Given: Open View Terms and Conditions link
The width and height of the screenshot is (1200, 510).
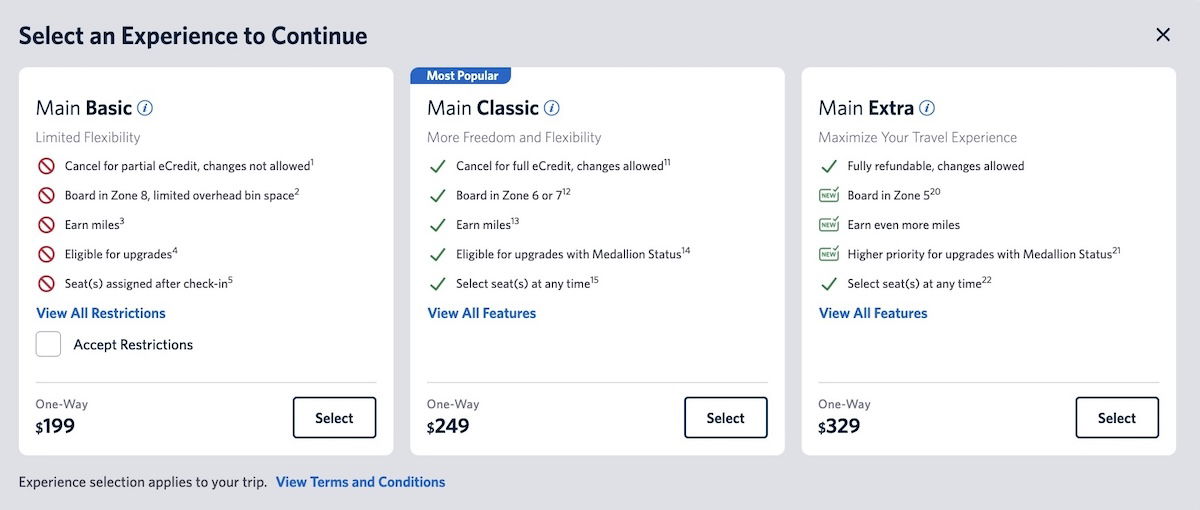Looking at the screenshot, I should point(361,482).
